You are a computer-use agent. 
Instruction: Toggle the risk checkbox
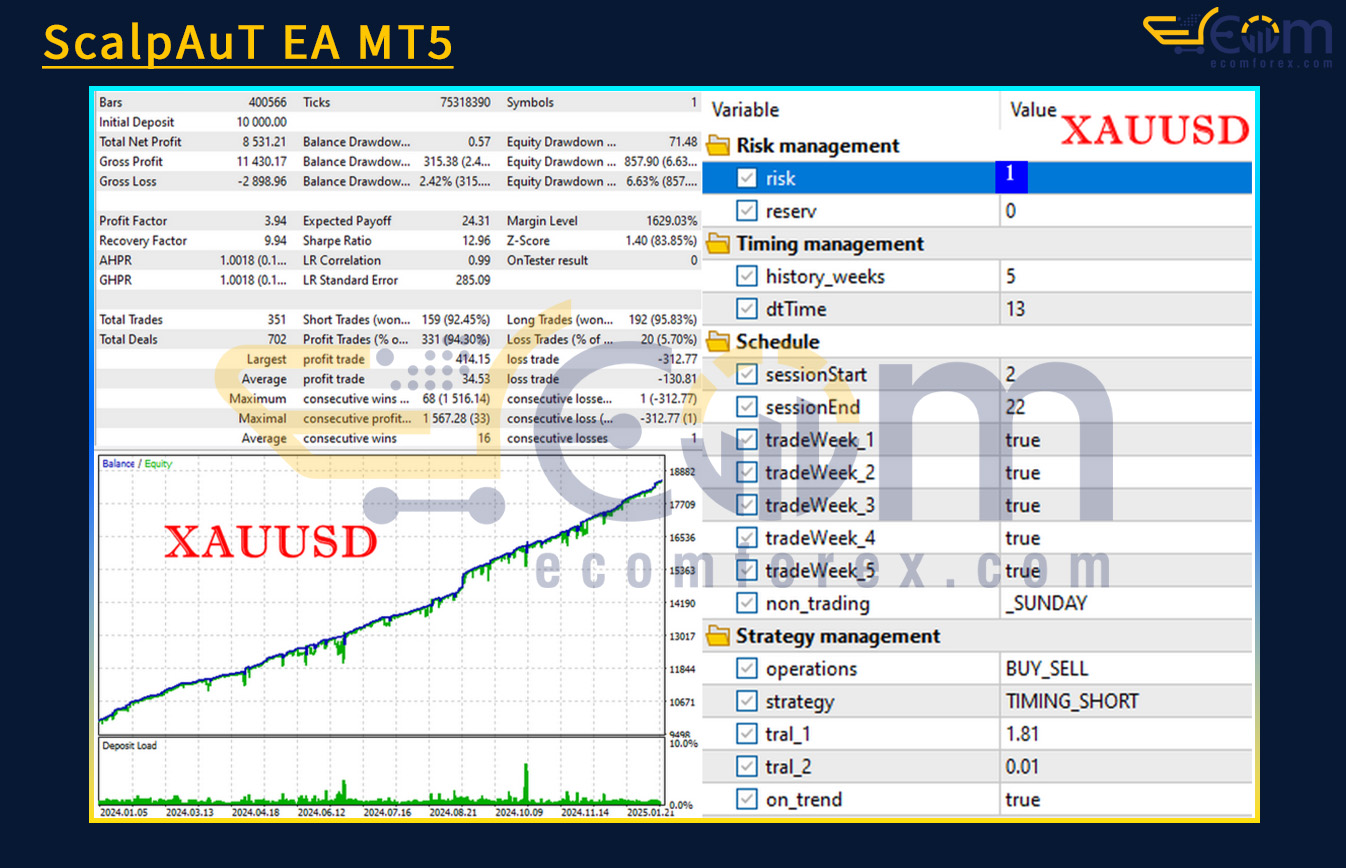pos(747,178)
